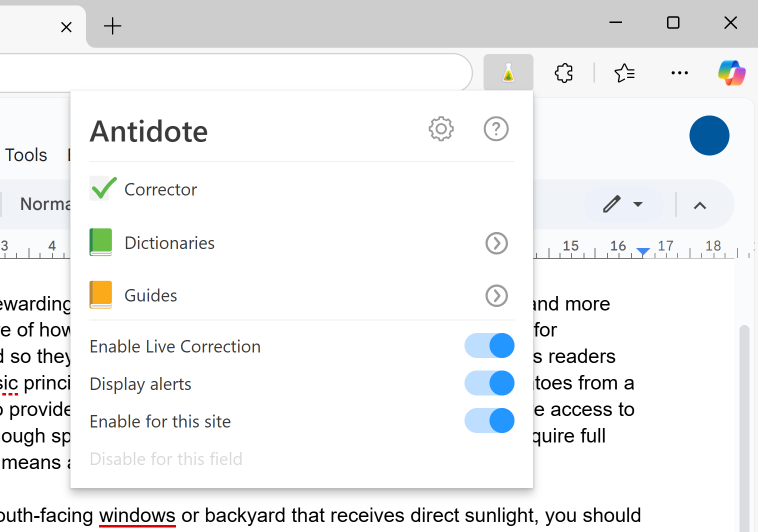Collapse the toolbar with the up chevron

click(700, 205)
